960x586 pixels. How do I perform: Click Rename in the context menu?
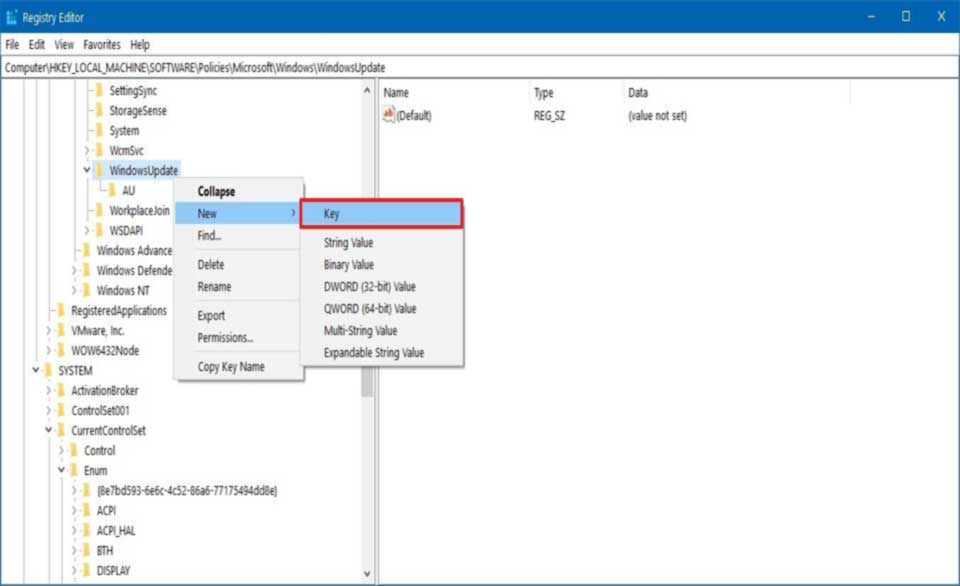tap(239, 287)
